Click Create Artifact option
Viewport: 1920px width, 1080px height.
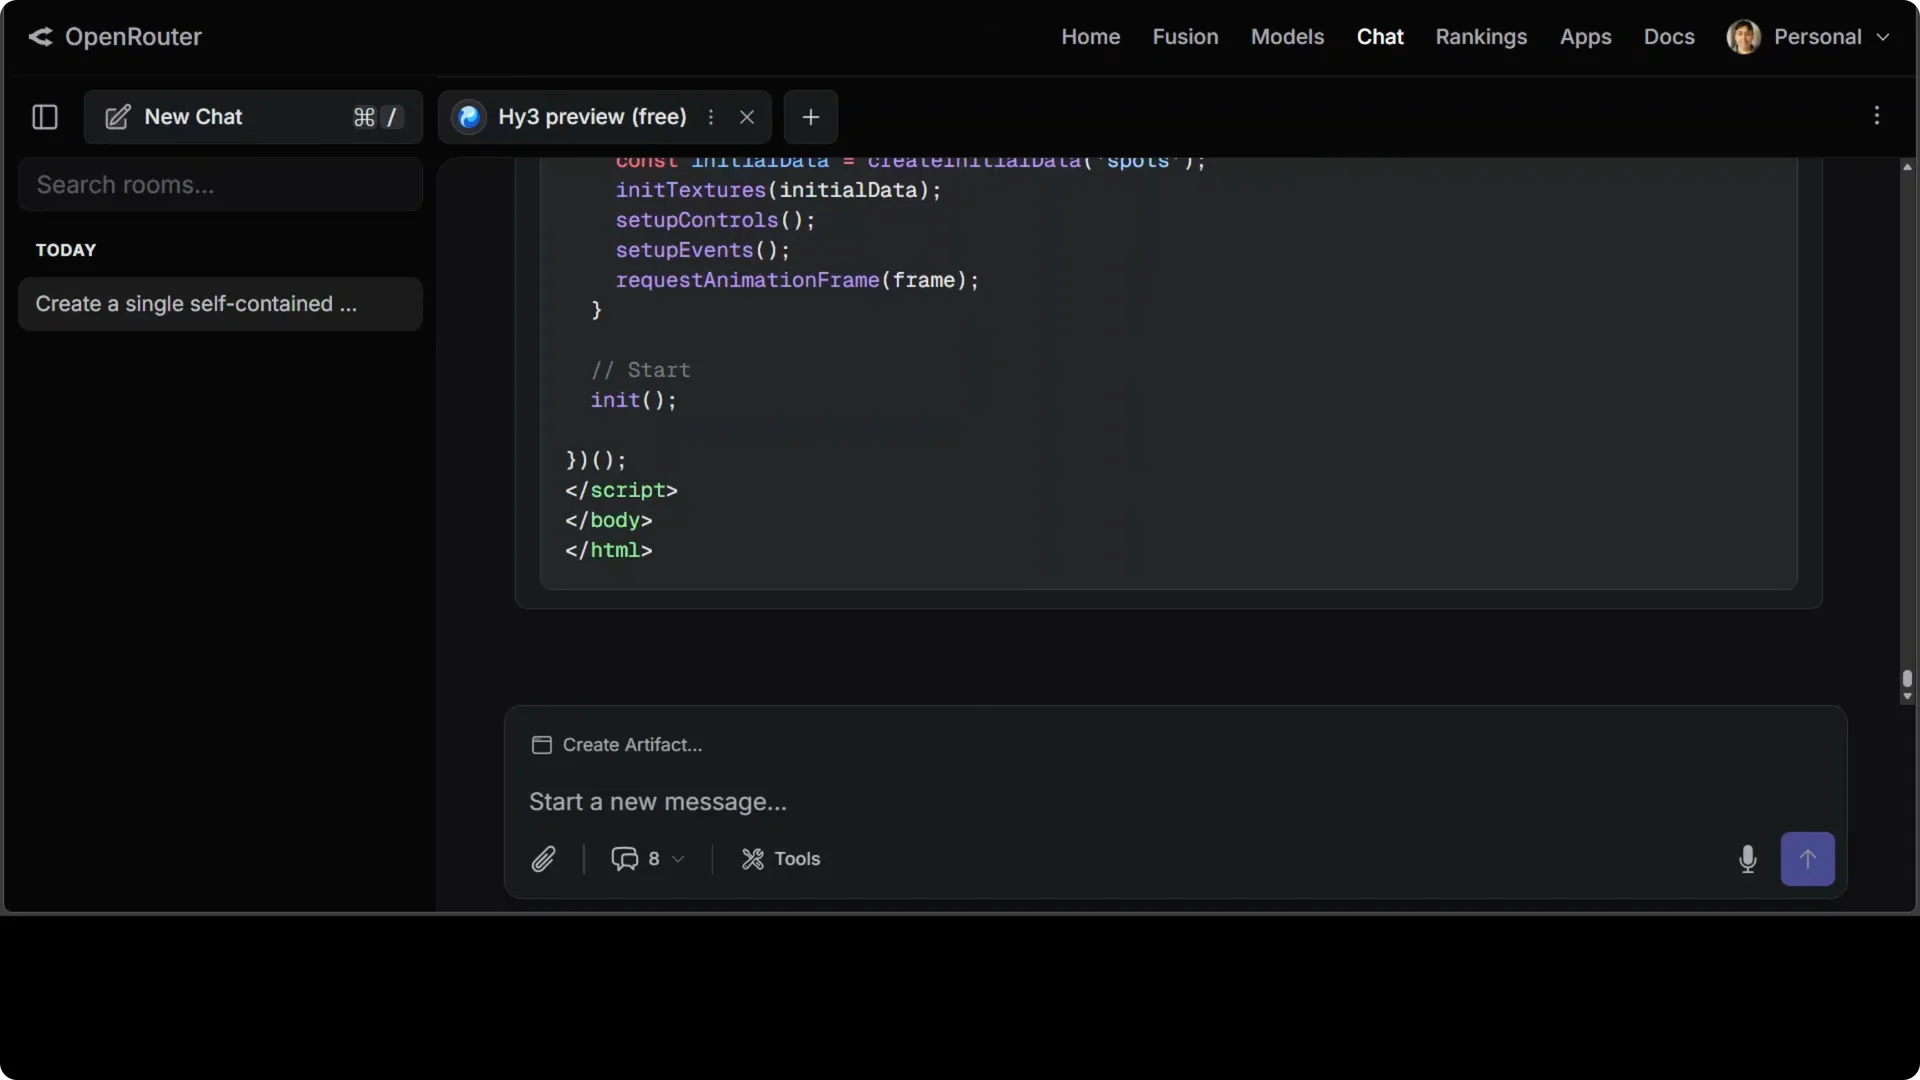pyautogui.click(x=617, y=745)
